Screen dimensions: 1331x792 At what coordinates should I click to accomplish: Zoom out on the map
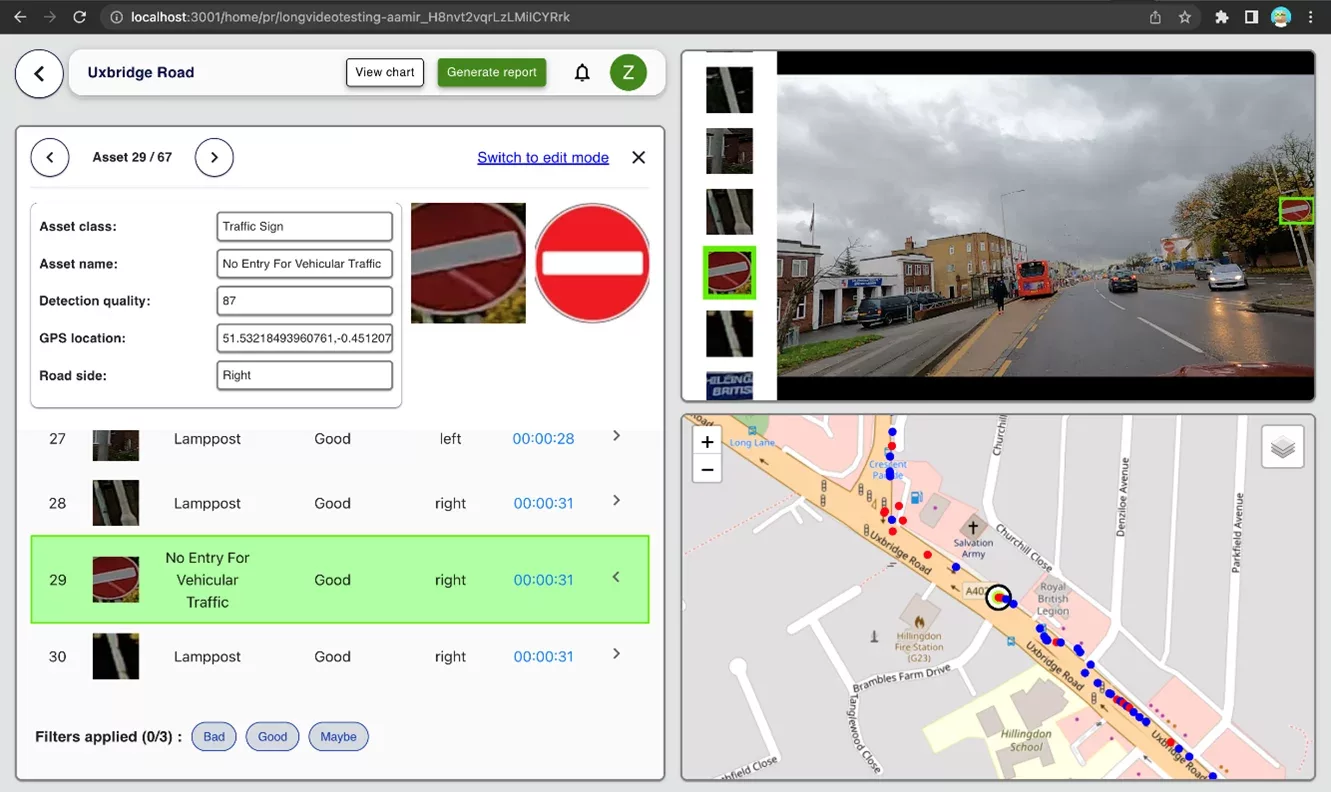(x=707, y=469)
